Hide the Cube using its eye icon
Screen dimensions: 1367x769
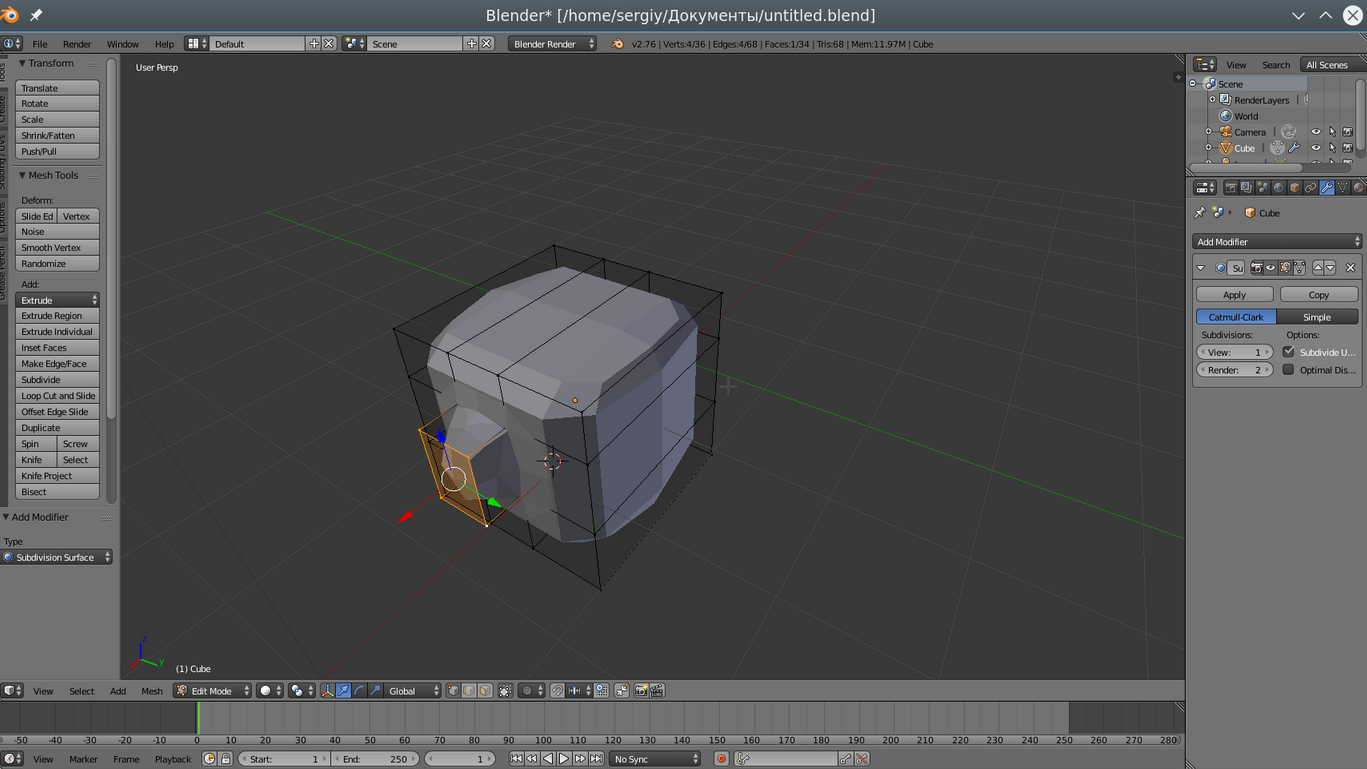point(1316,148)
